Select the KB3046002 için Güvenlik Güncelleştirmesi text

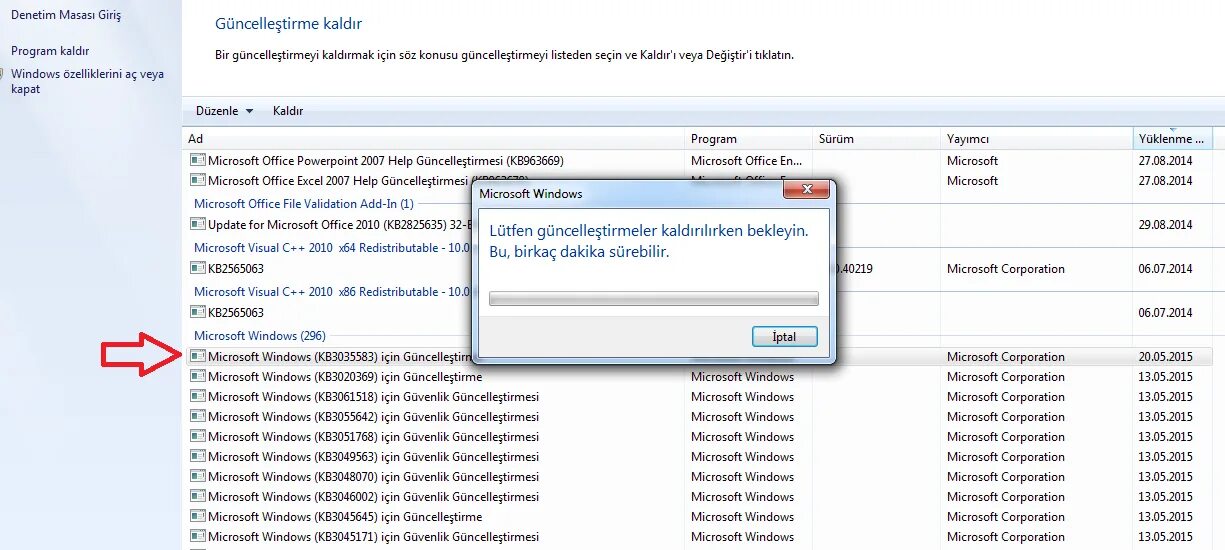pyautogui.click(x=373, y=497)
